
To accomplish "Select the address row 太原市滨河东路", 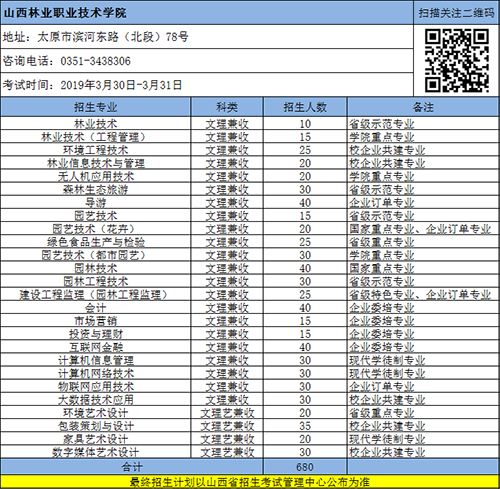I will (x=207, y=37).
